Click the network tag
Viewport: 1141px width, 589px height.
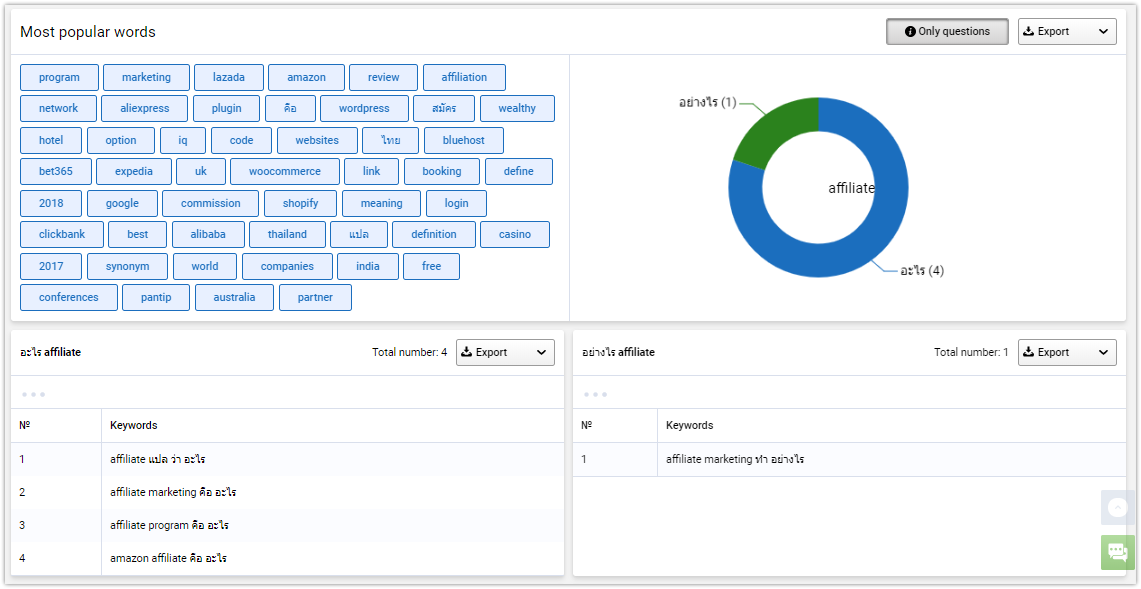pyautogui.click(x=58, y=108)
